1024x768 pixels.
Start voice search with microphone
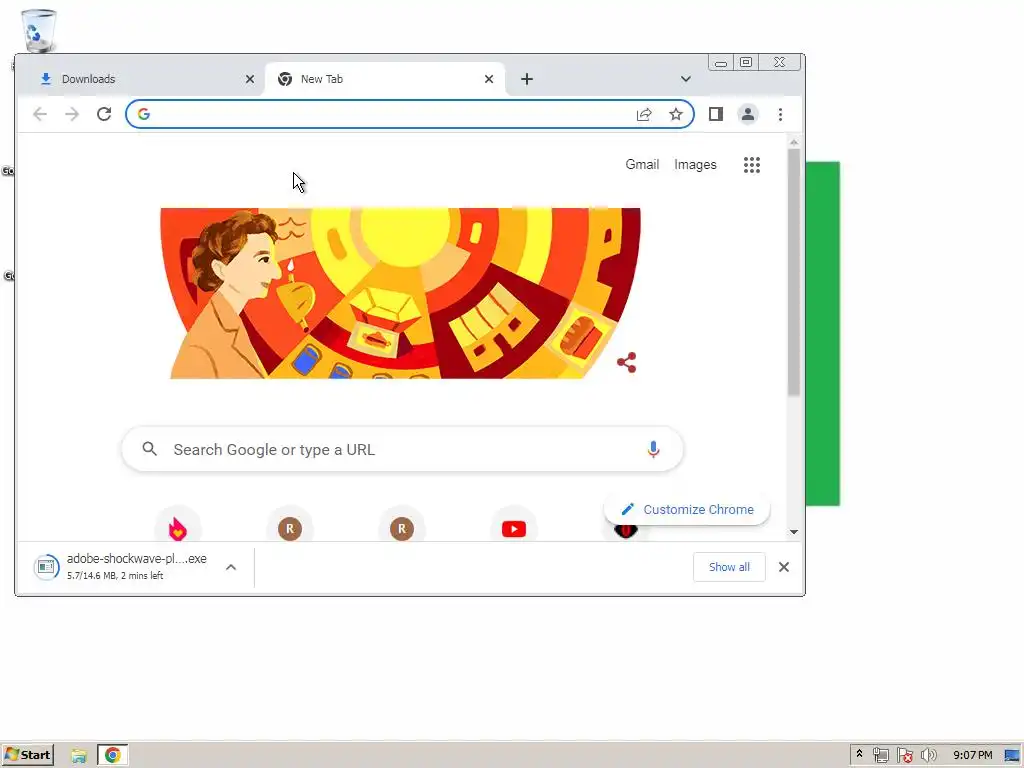pos(653,449)
